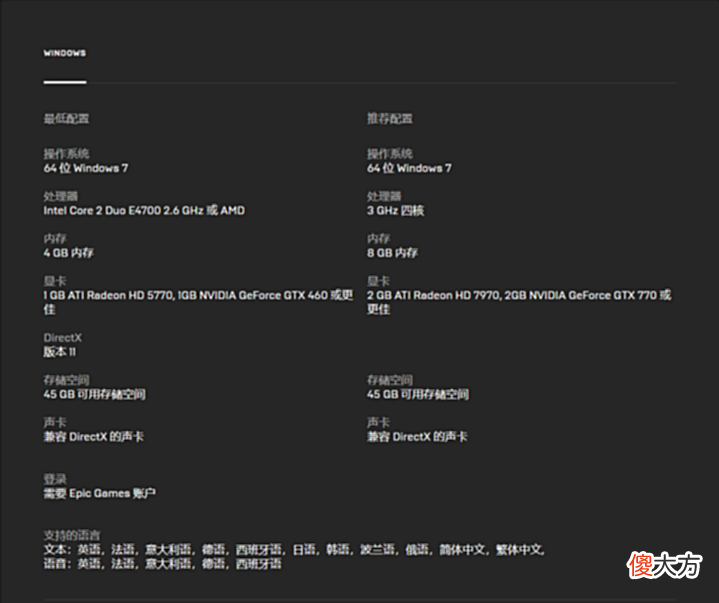This screenshot has height=603, width=719.
Task: Click the 支持的语言 label
Action: [72, 535]
